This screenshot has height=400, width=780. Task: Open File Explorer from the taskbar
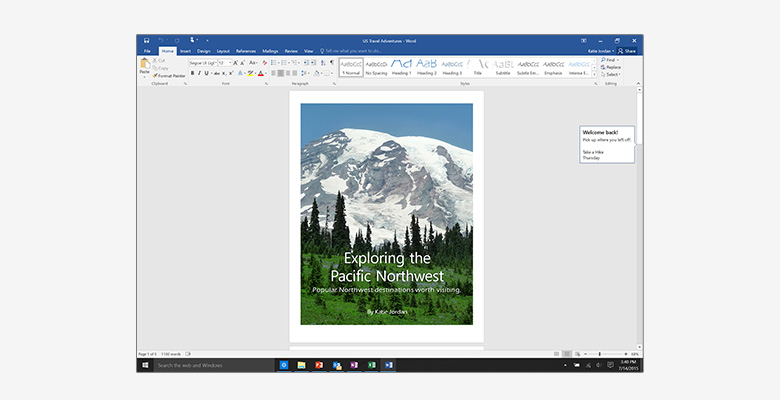[x=301, y=366]
